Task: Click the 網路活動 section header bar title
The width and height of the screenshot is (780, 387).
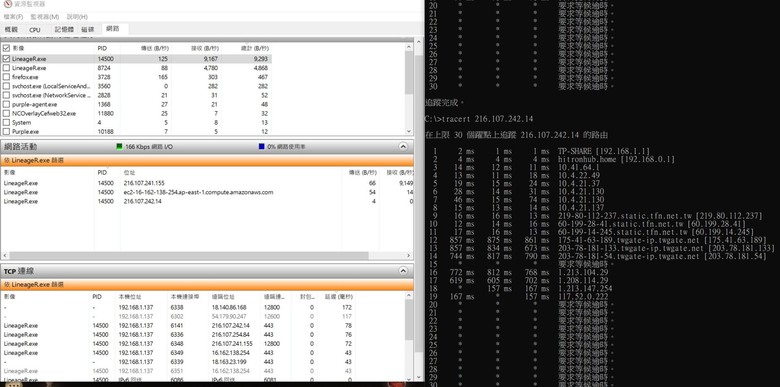Action: (x=20, y=147)
